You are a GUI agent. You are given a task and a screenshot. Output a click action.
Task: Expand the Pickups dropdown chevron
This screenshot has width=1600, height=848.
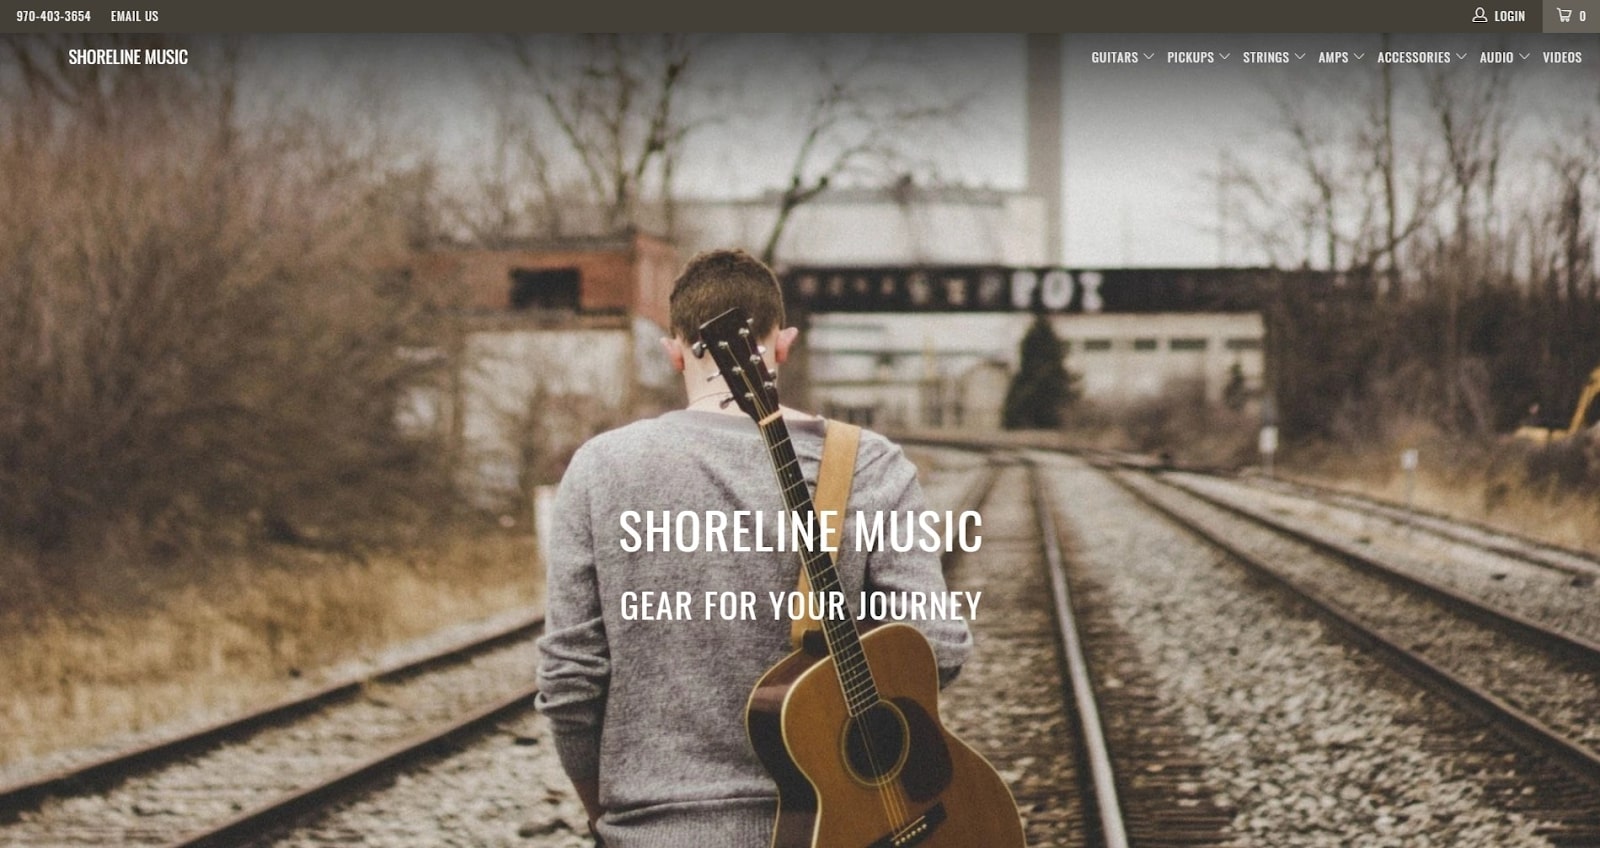point(1224,57)
